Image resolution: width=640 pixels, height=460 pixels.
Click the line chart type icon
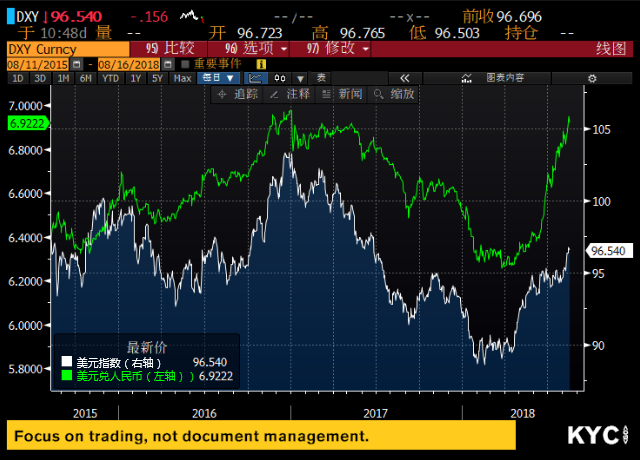(257, 78)
